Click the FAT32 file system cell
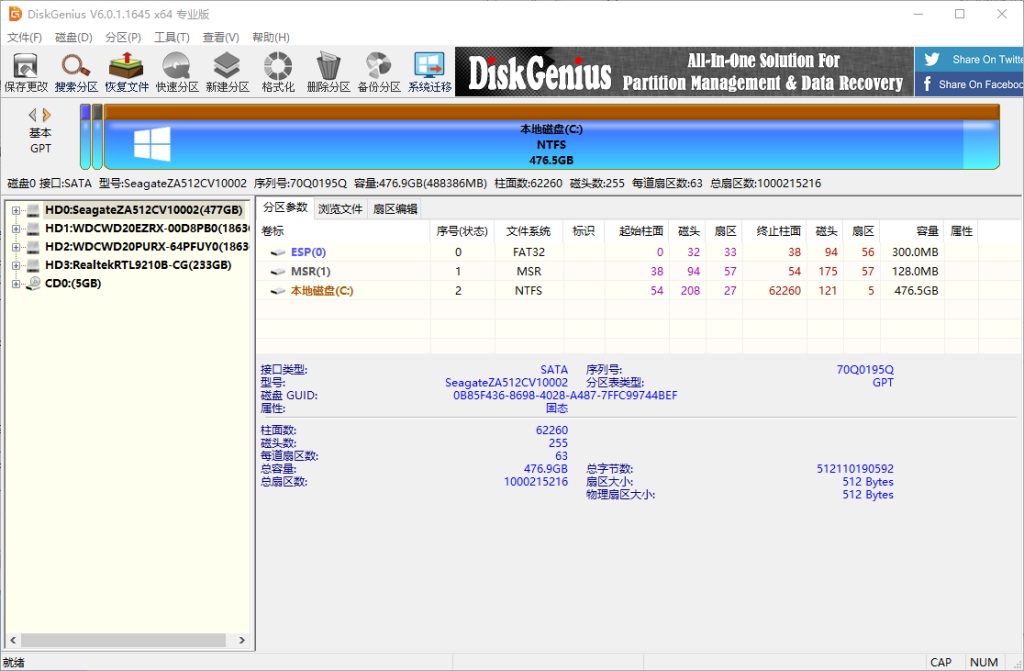This screenshot has width=1024, height=671. pyautogui.click(x=529, y=252)
